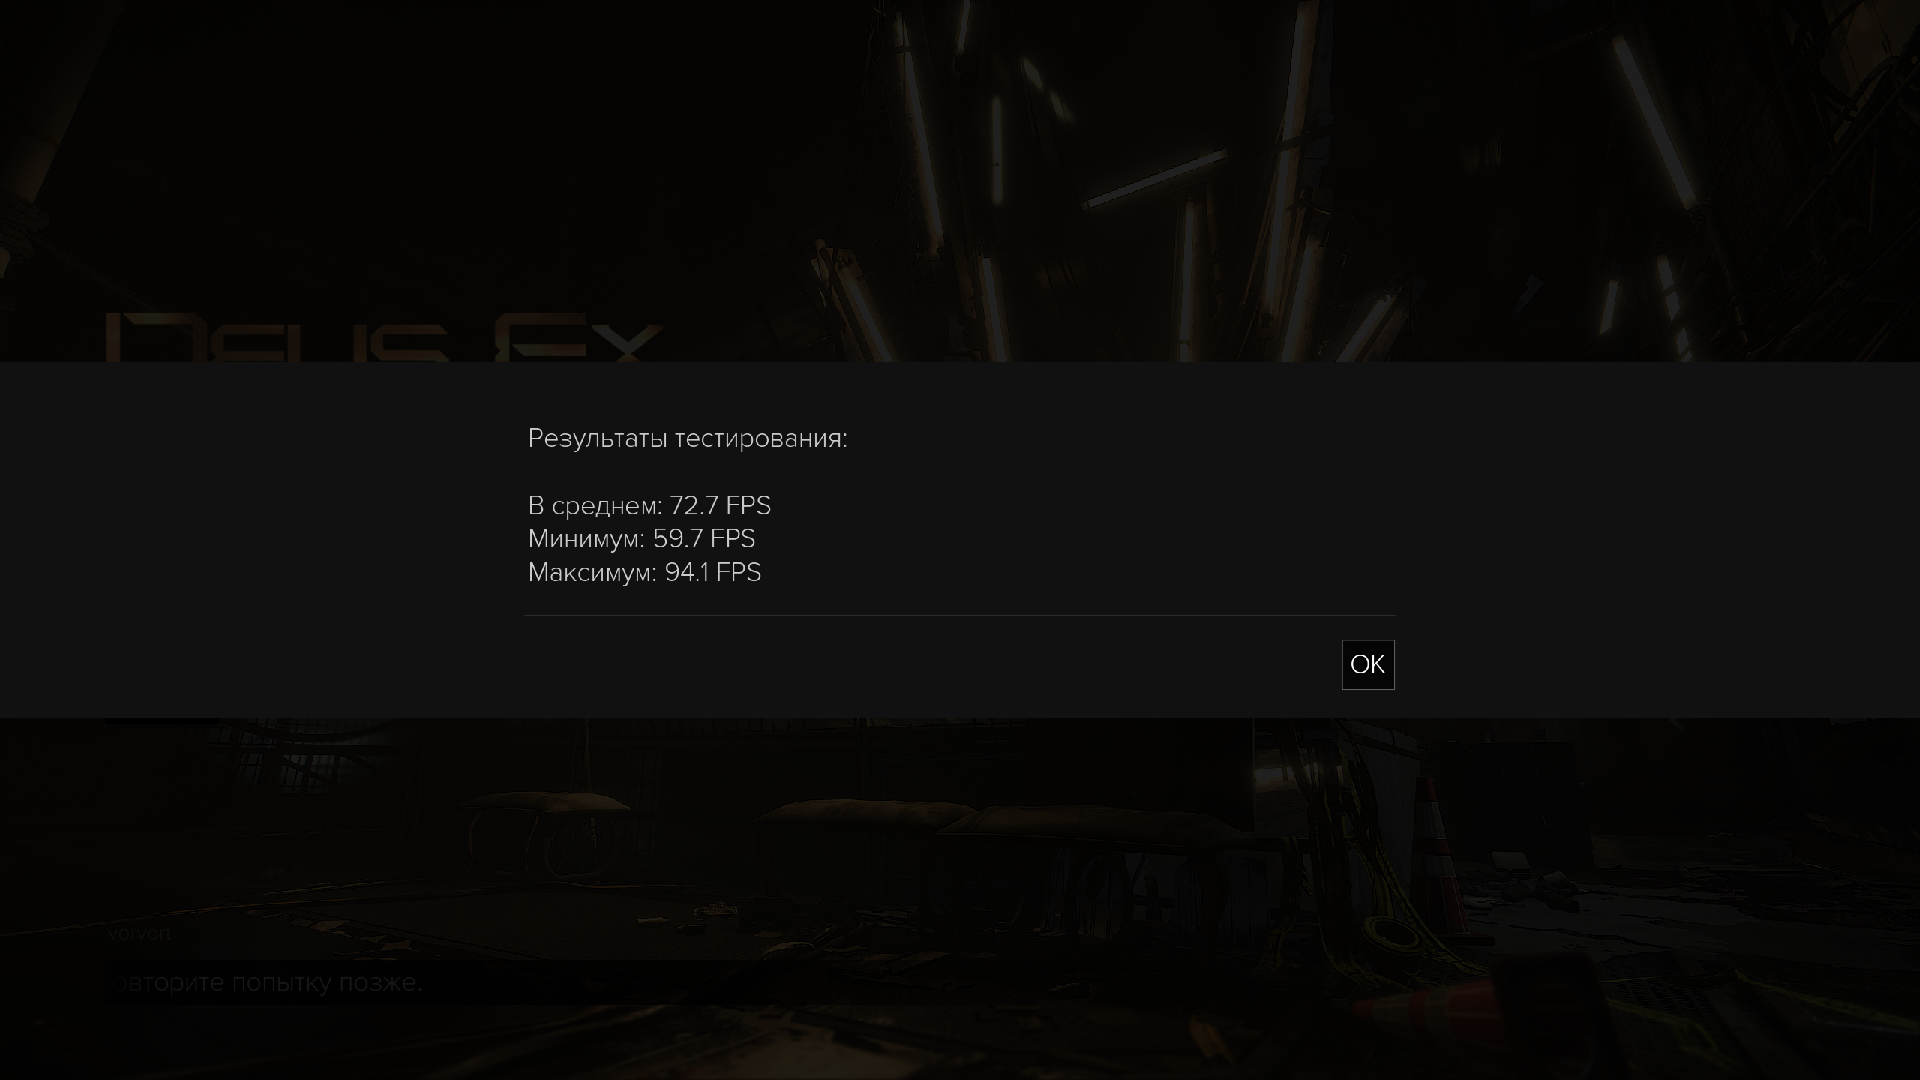1920x1080 pixels.
Task: Click the maximum value 94.1
Action: 687,573
